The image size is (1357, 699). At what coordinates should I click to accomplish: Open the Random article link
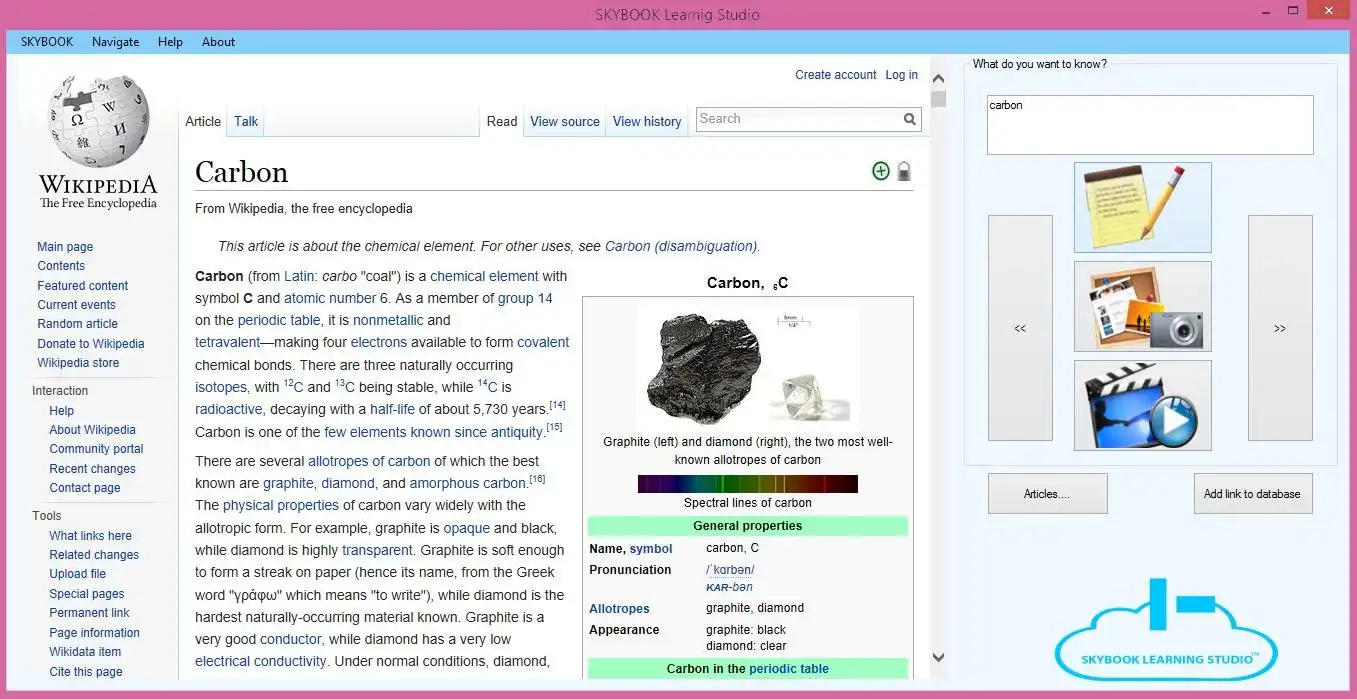point(77,324)
